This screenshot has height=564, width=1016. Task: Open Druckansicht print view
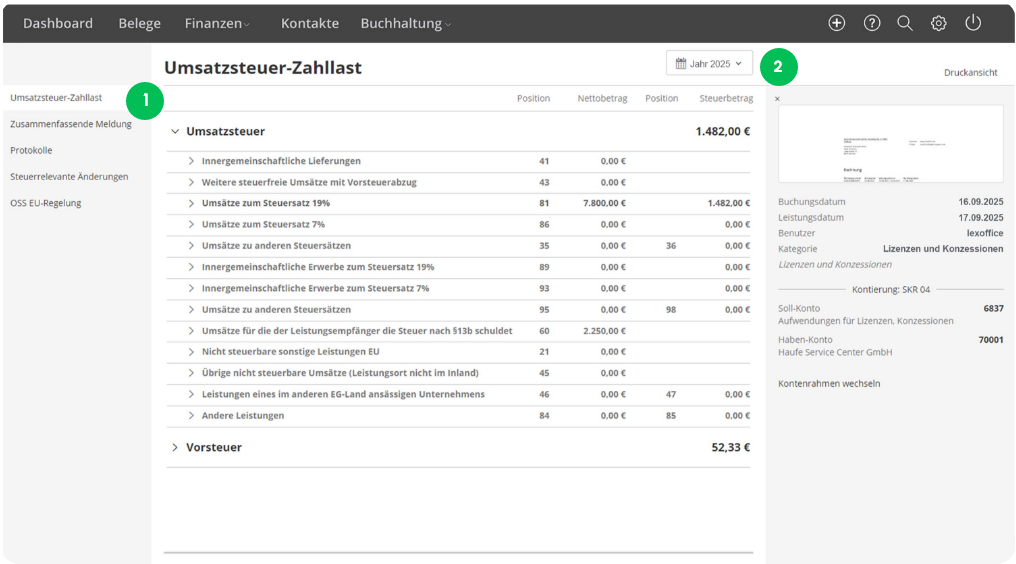click(970, 73)
